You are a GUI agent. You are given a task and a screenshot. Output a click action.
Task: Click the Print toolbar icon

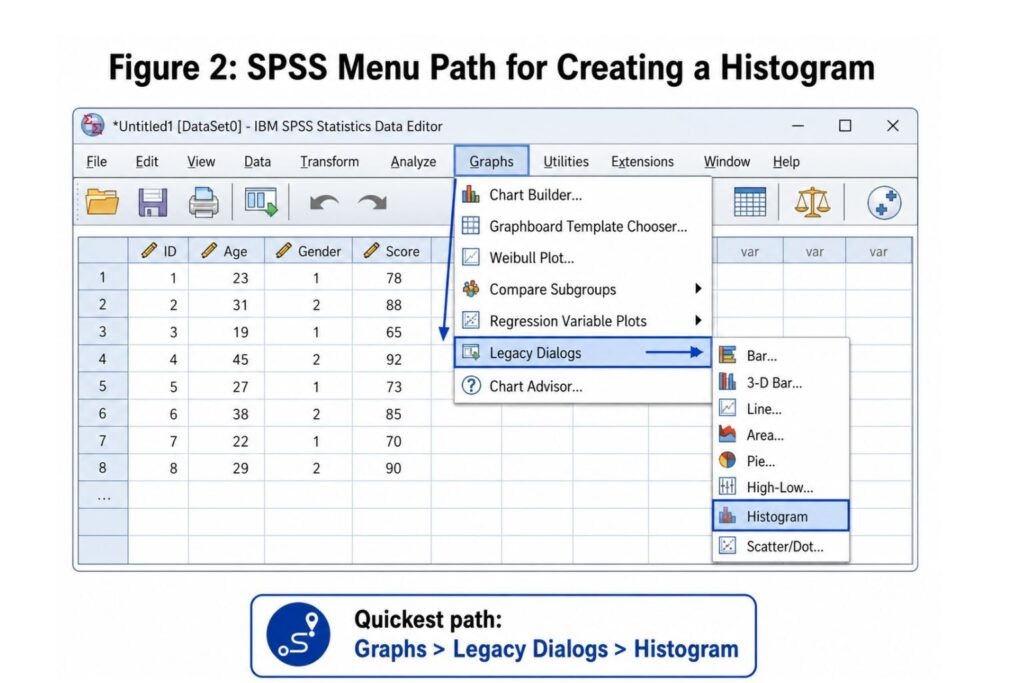[204, 202]
